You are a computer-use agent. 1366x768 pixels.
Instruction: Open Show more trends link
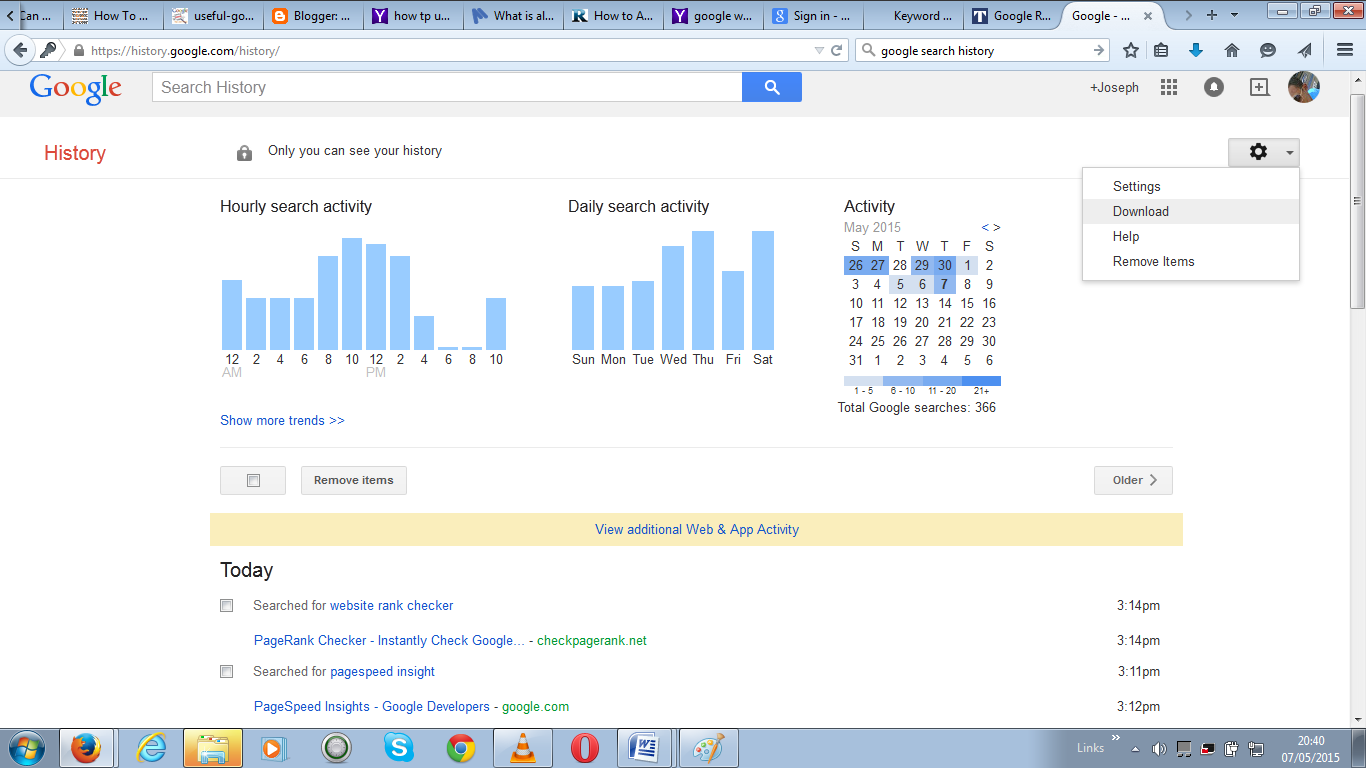(x=282, y=420)
